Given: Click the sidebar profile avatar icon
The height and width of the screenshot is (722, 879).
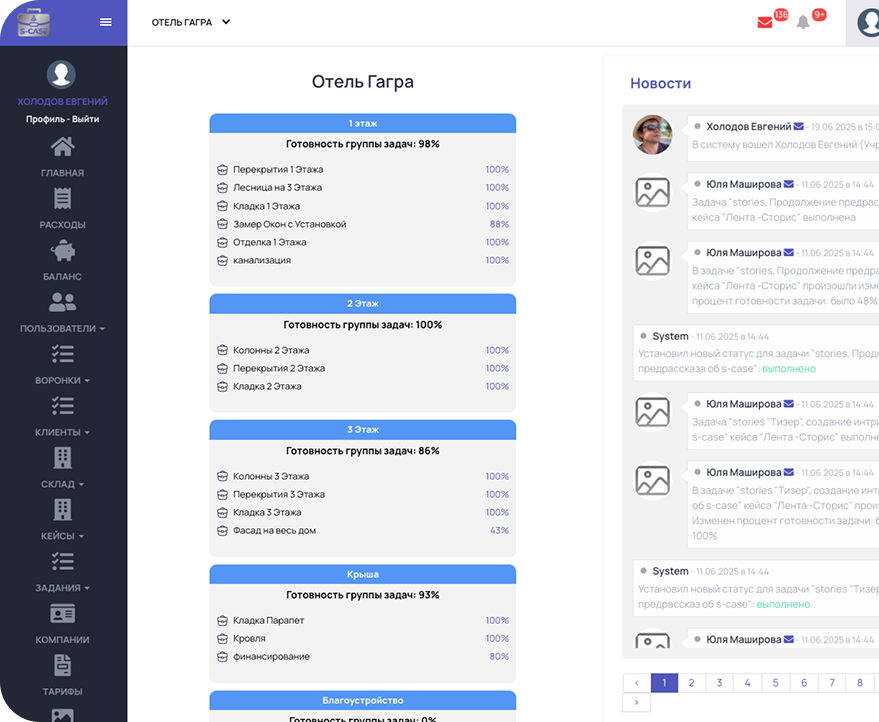Looking at the screenshot, I should click(62, 74).
